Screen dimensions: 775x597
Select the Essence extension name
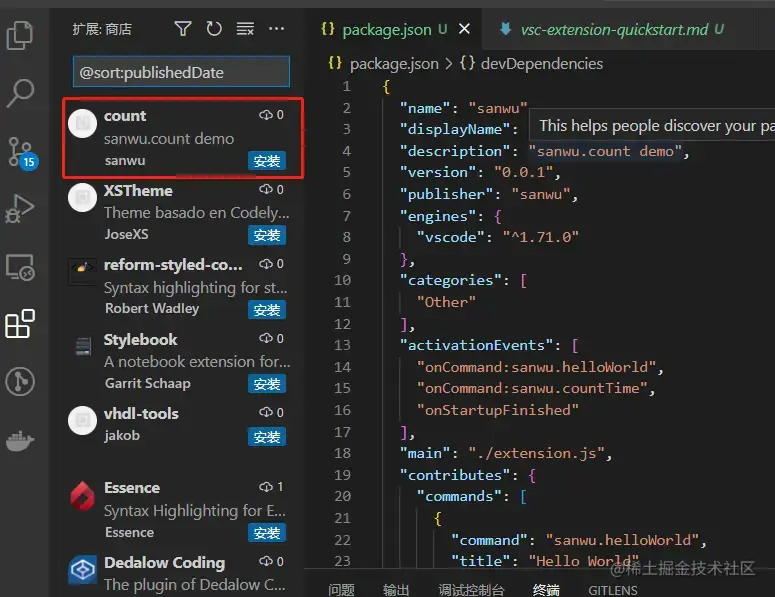[132, 488]
